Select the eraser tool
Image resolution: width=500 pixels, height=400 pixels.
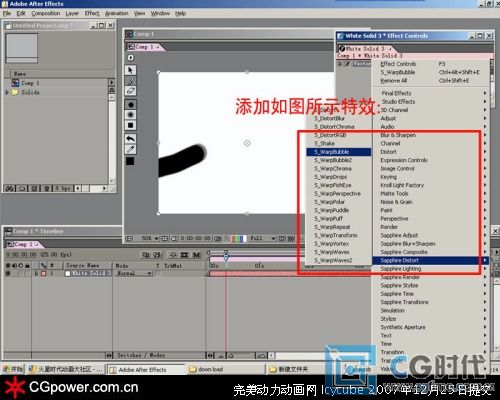click(x=130, y=91)
